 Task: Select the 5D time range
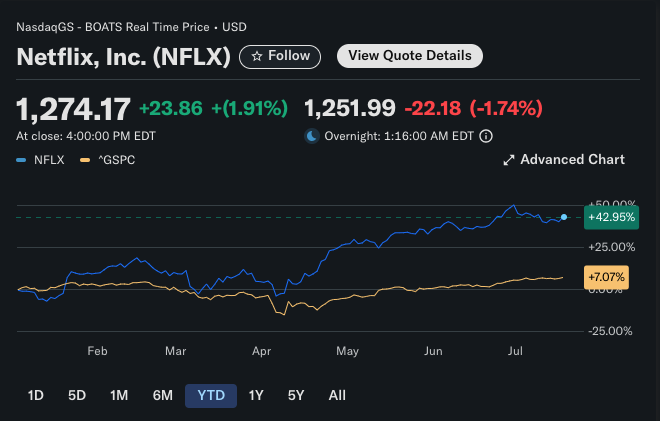[x=77, y=395]
